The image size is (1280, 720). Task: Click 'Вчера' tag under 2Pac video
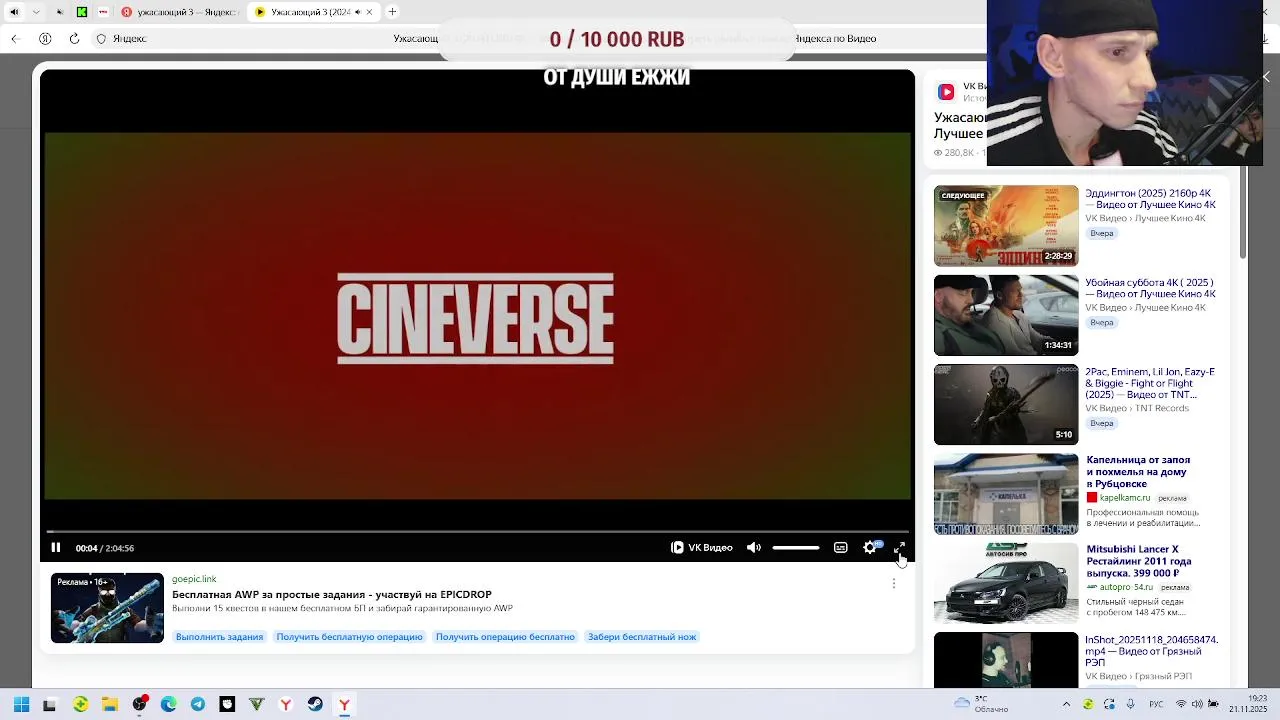1102,423
